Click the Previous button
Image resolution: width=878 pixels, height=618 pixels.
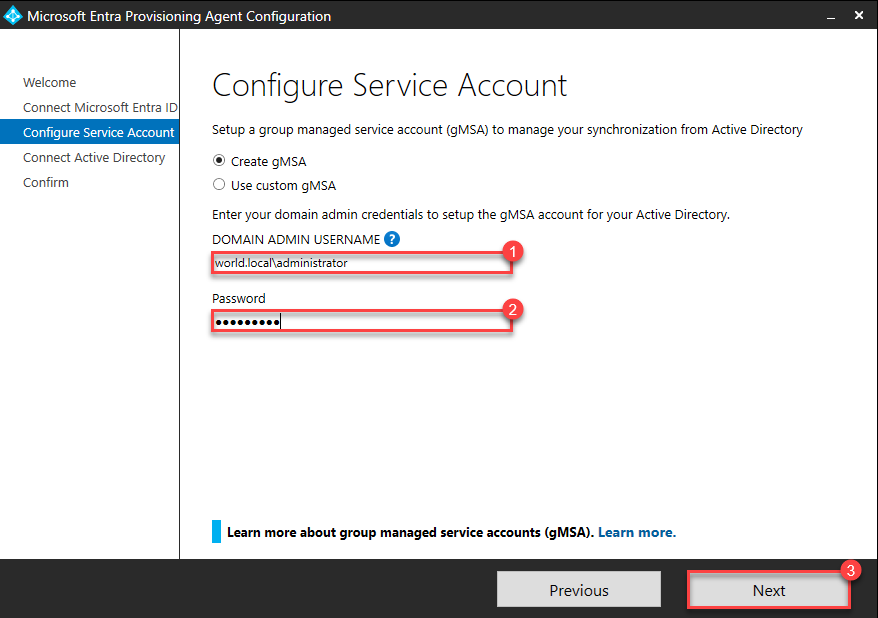[578, 589]
